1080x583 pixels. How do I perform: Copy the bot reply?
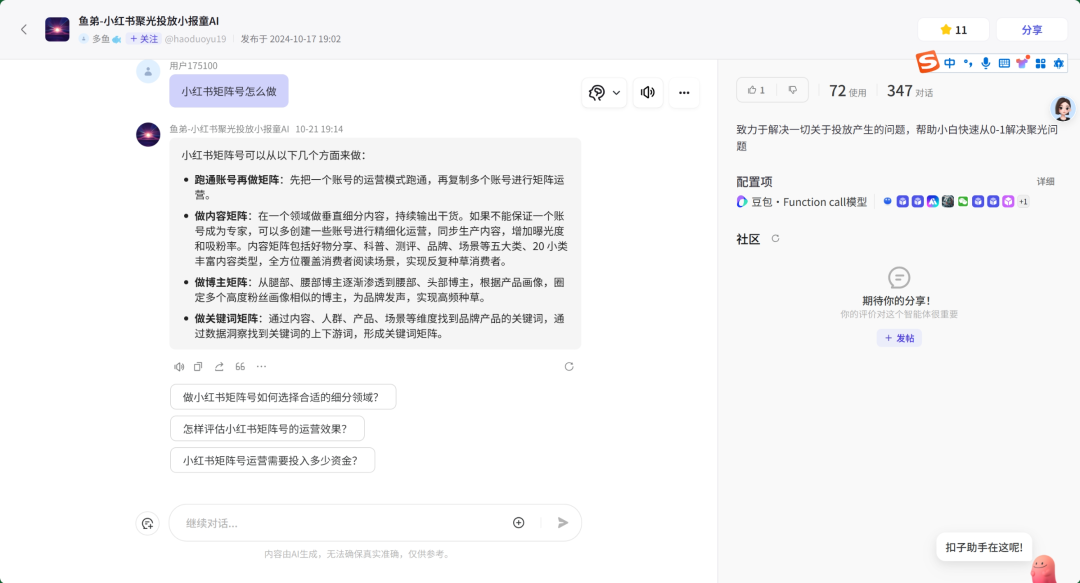tap(198, 367)
